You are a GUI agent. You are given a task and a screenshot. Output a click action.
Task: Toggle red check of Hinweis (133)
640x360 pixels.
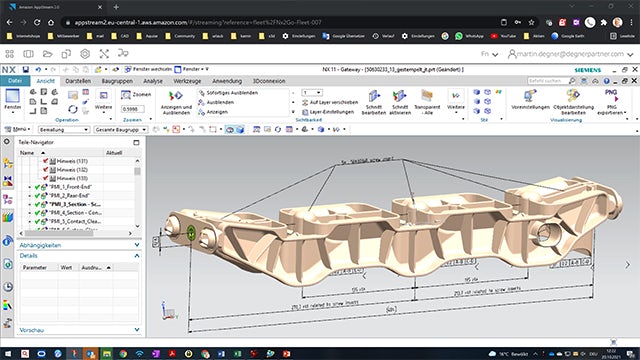pos(45,178)
